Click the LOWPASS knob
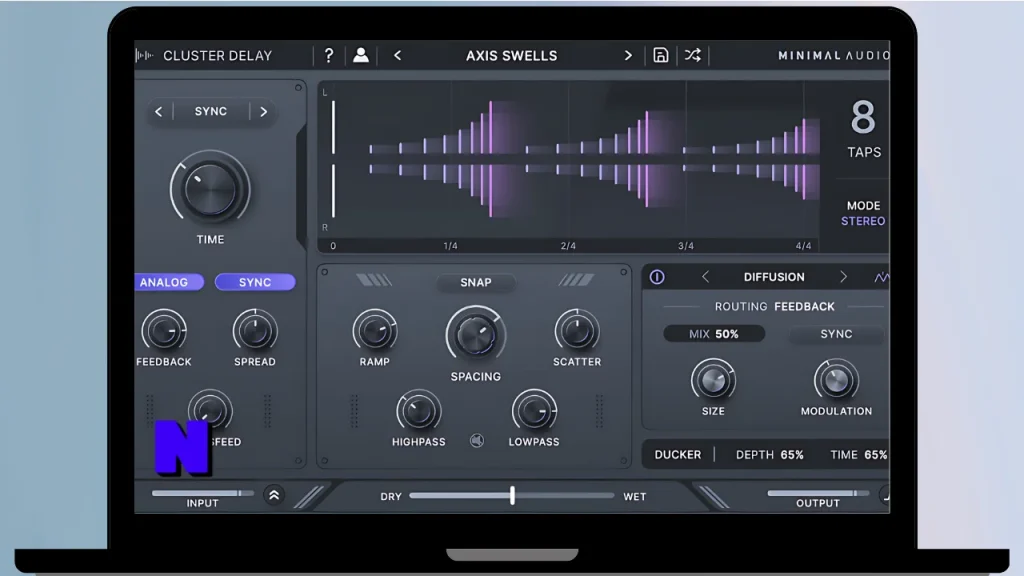This screenshot has width=1024, height=576. pos(534,411)
